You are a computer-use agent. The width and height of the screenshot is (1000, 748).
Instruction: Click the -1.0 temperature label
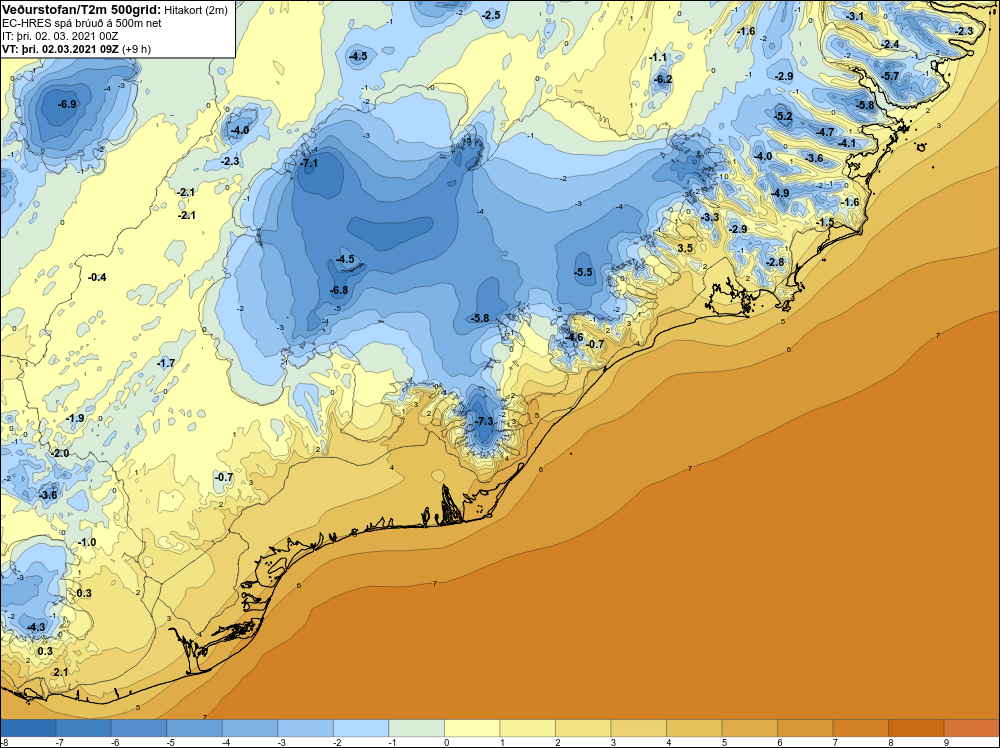coord(87,543)
